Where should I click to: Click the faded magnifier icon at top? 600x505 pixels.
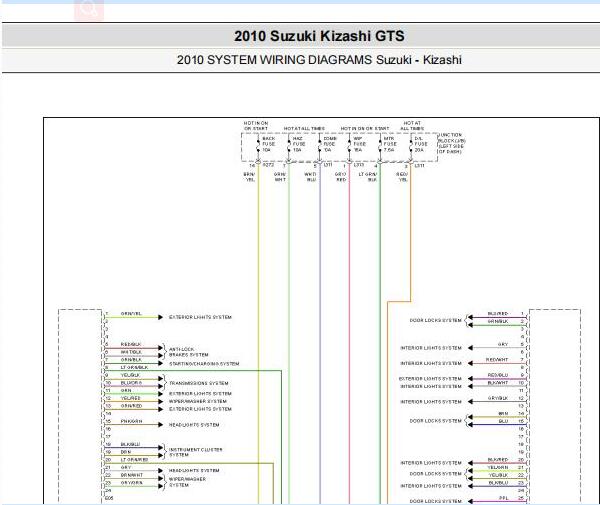89,10
